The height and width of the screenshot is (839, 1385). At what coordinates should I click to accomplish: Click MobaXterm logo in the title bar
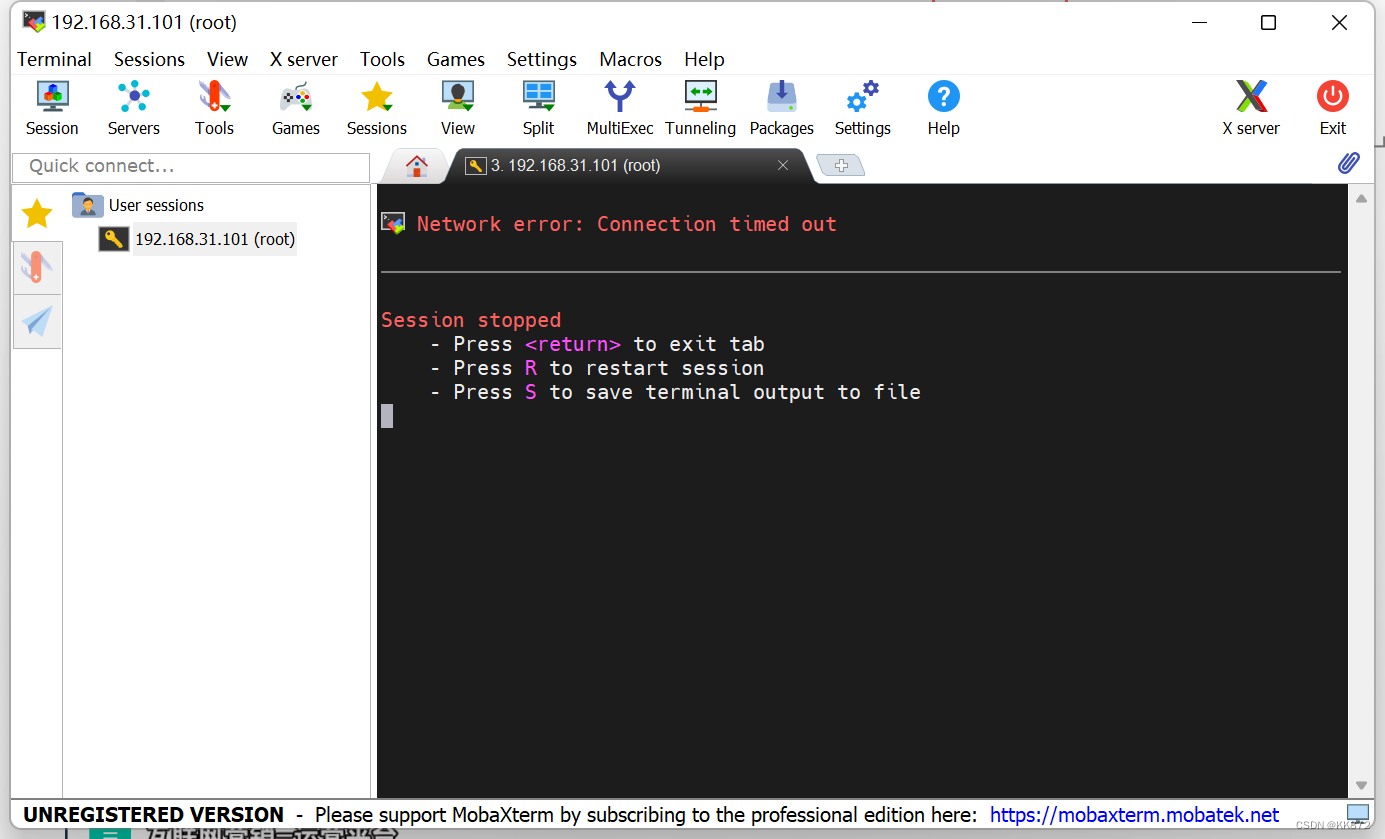click(x=33, y=22)
